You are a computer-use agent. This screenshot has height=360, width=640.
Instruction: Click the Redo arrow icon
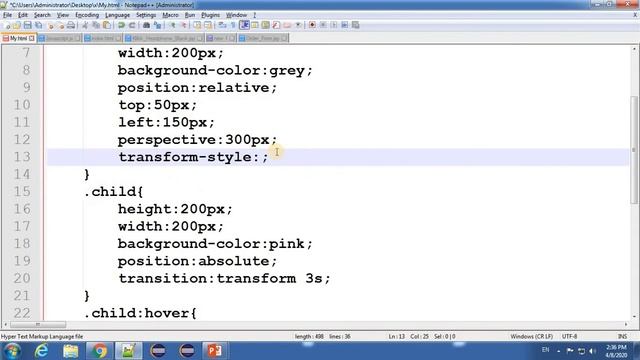point(132,25)
